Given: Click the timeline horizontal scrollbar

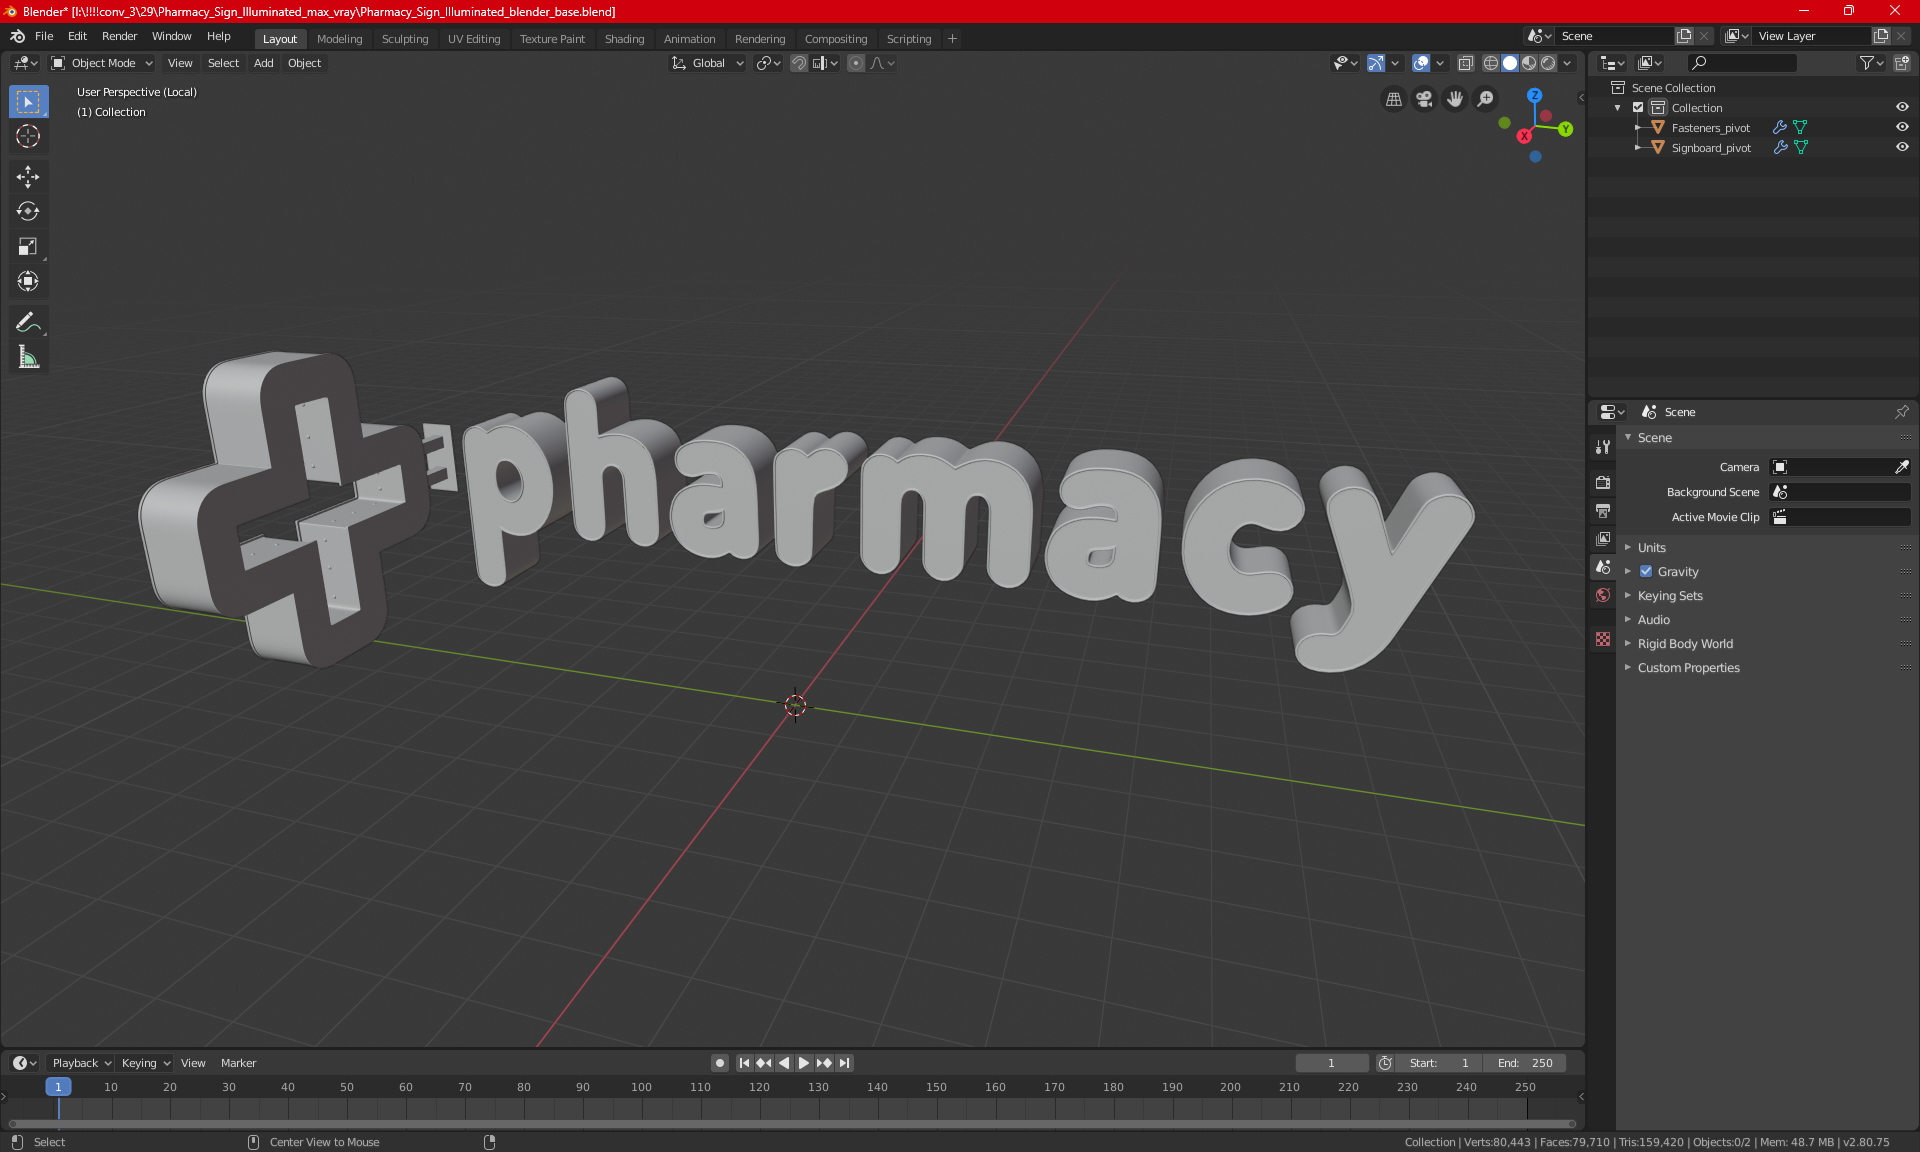Looking at the screenshot, I should [x=792, y=1124].
